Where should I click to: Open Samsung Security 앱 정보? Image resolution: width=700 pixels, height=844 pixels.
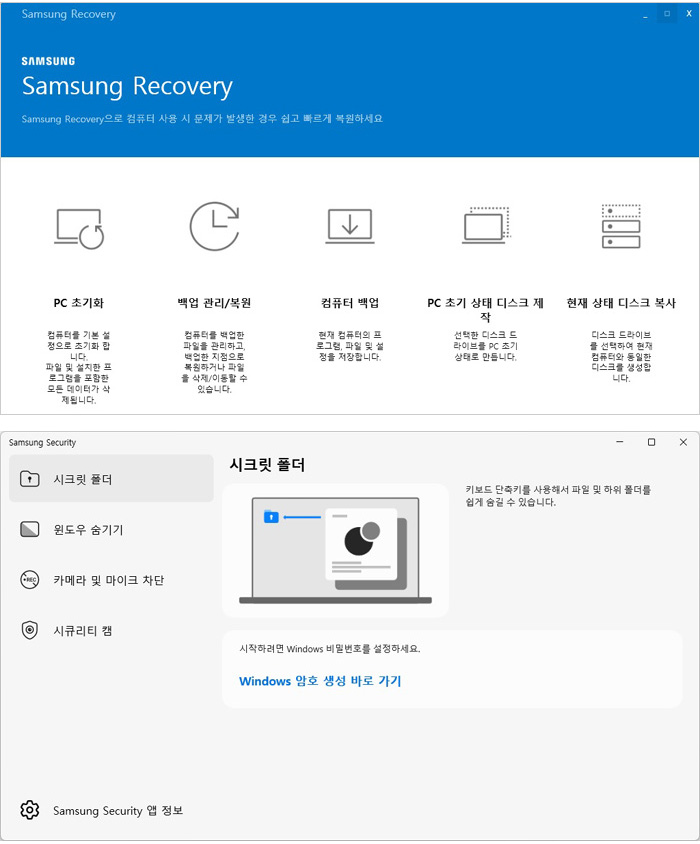111,810
